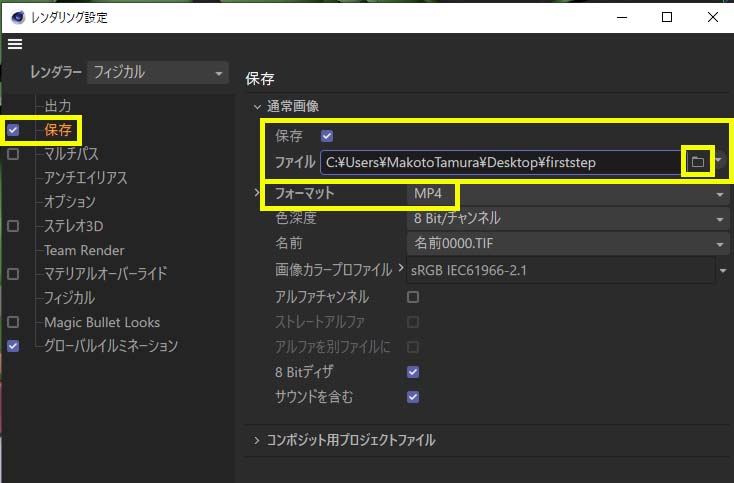Select ステレオ3D settings entry
This screenshot has height=483, width=734.
coord(73,226)
